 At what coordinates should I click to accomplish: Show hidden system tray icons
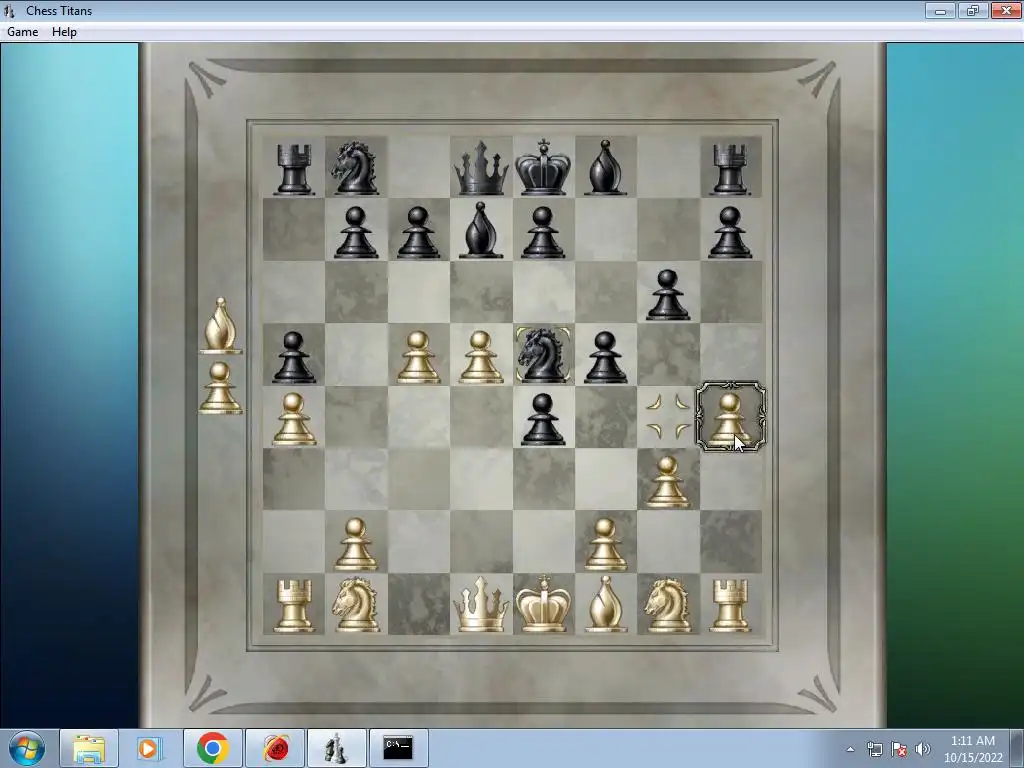(x=850, y=749)
